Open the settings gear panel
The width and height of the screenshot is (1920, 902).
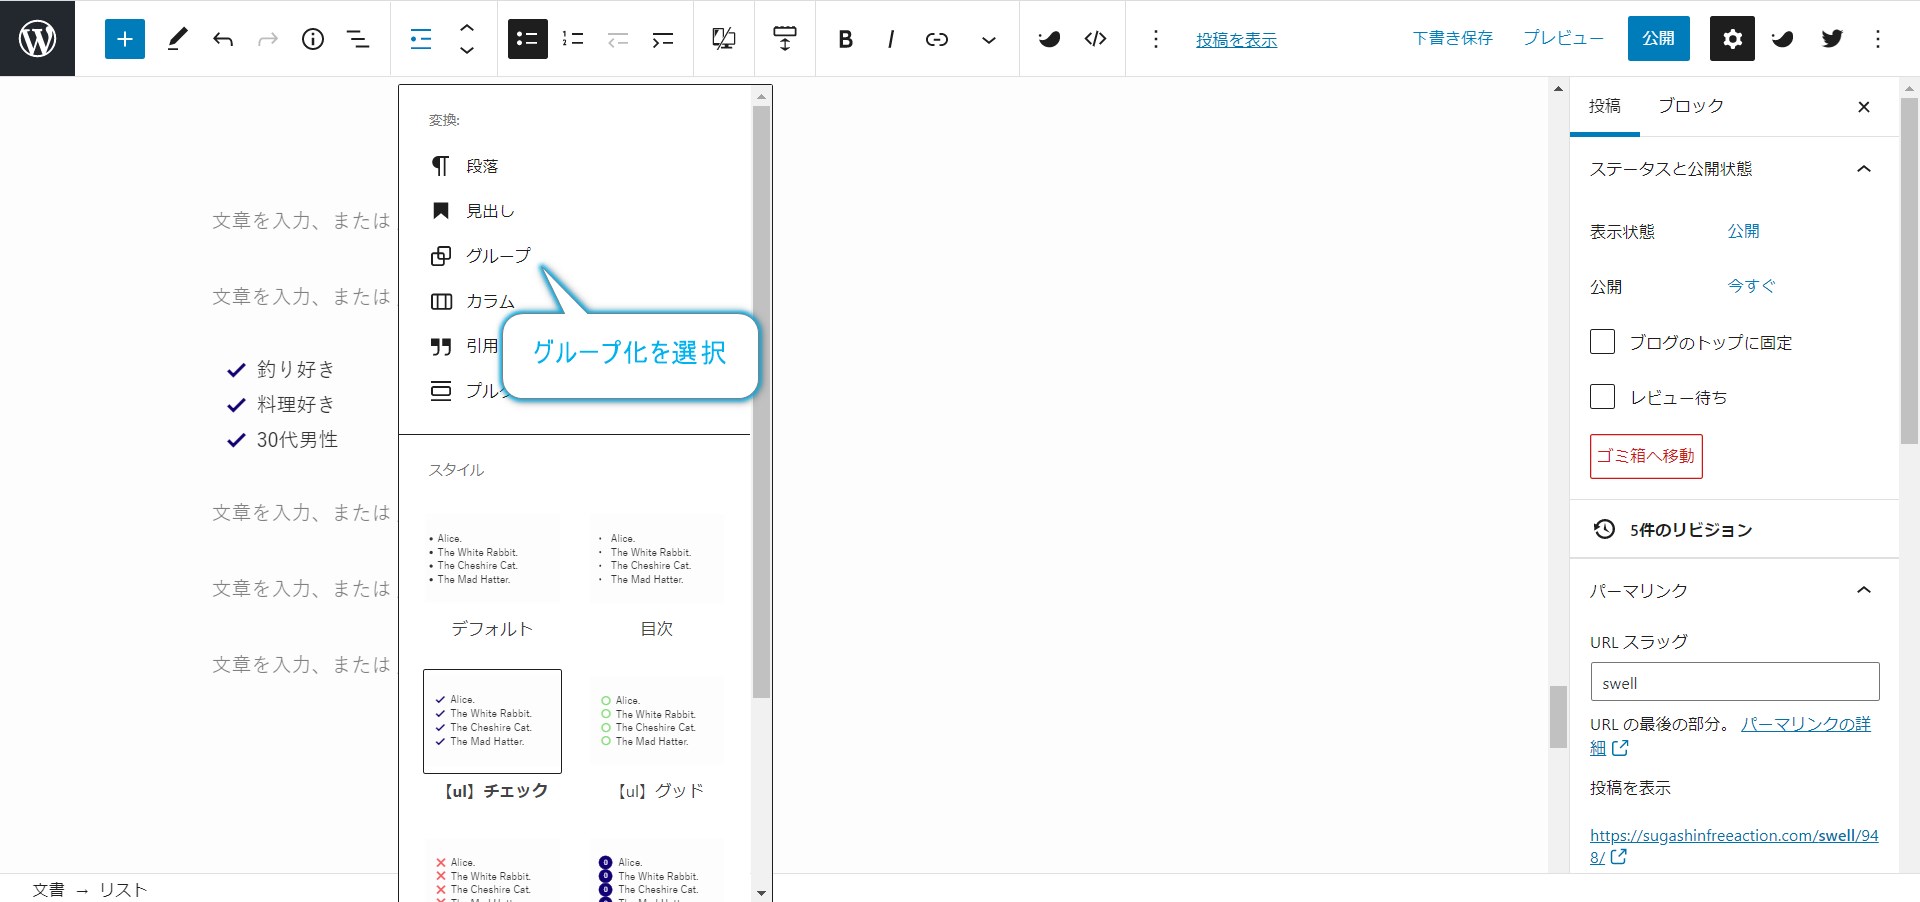(x=1732, y=39)
